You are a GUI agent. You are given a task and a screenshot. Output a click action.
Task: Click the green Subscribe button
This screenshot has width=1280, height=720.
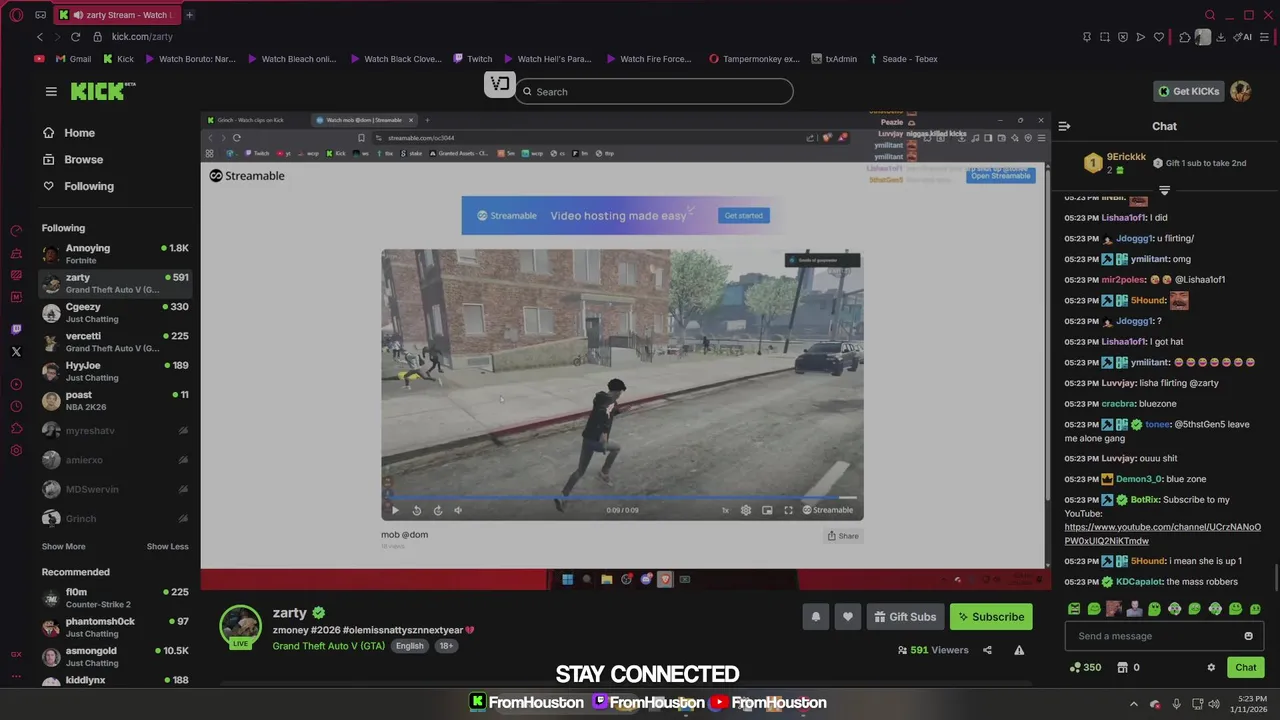991,617
